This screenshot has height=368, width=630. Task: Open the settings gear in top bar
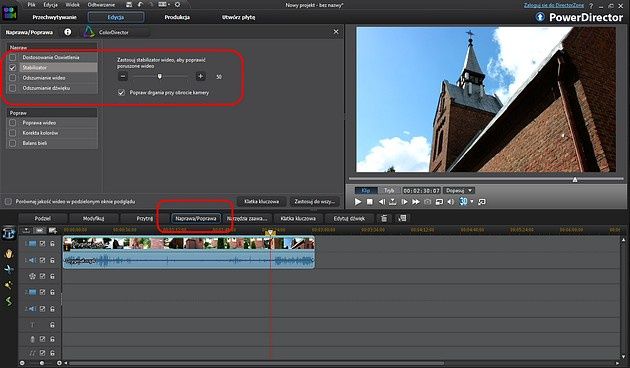[177, 5]
